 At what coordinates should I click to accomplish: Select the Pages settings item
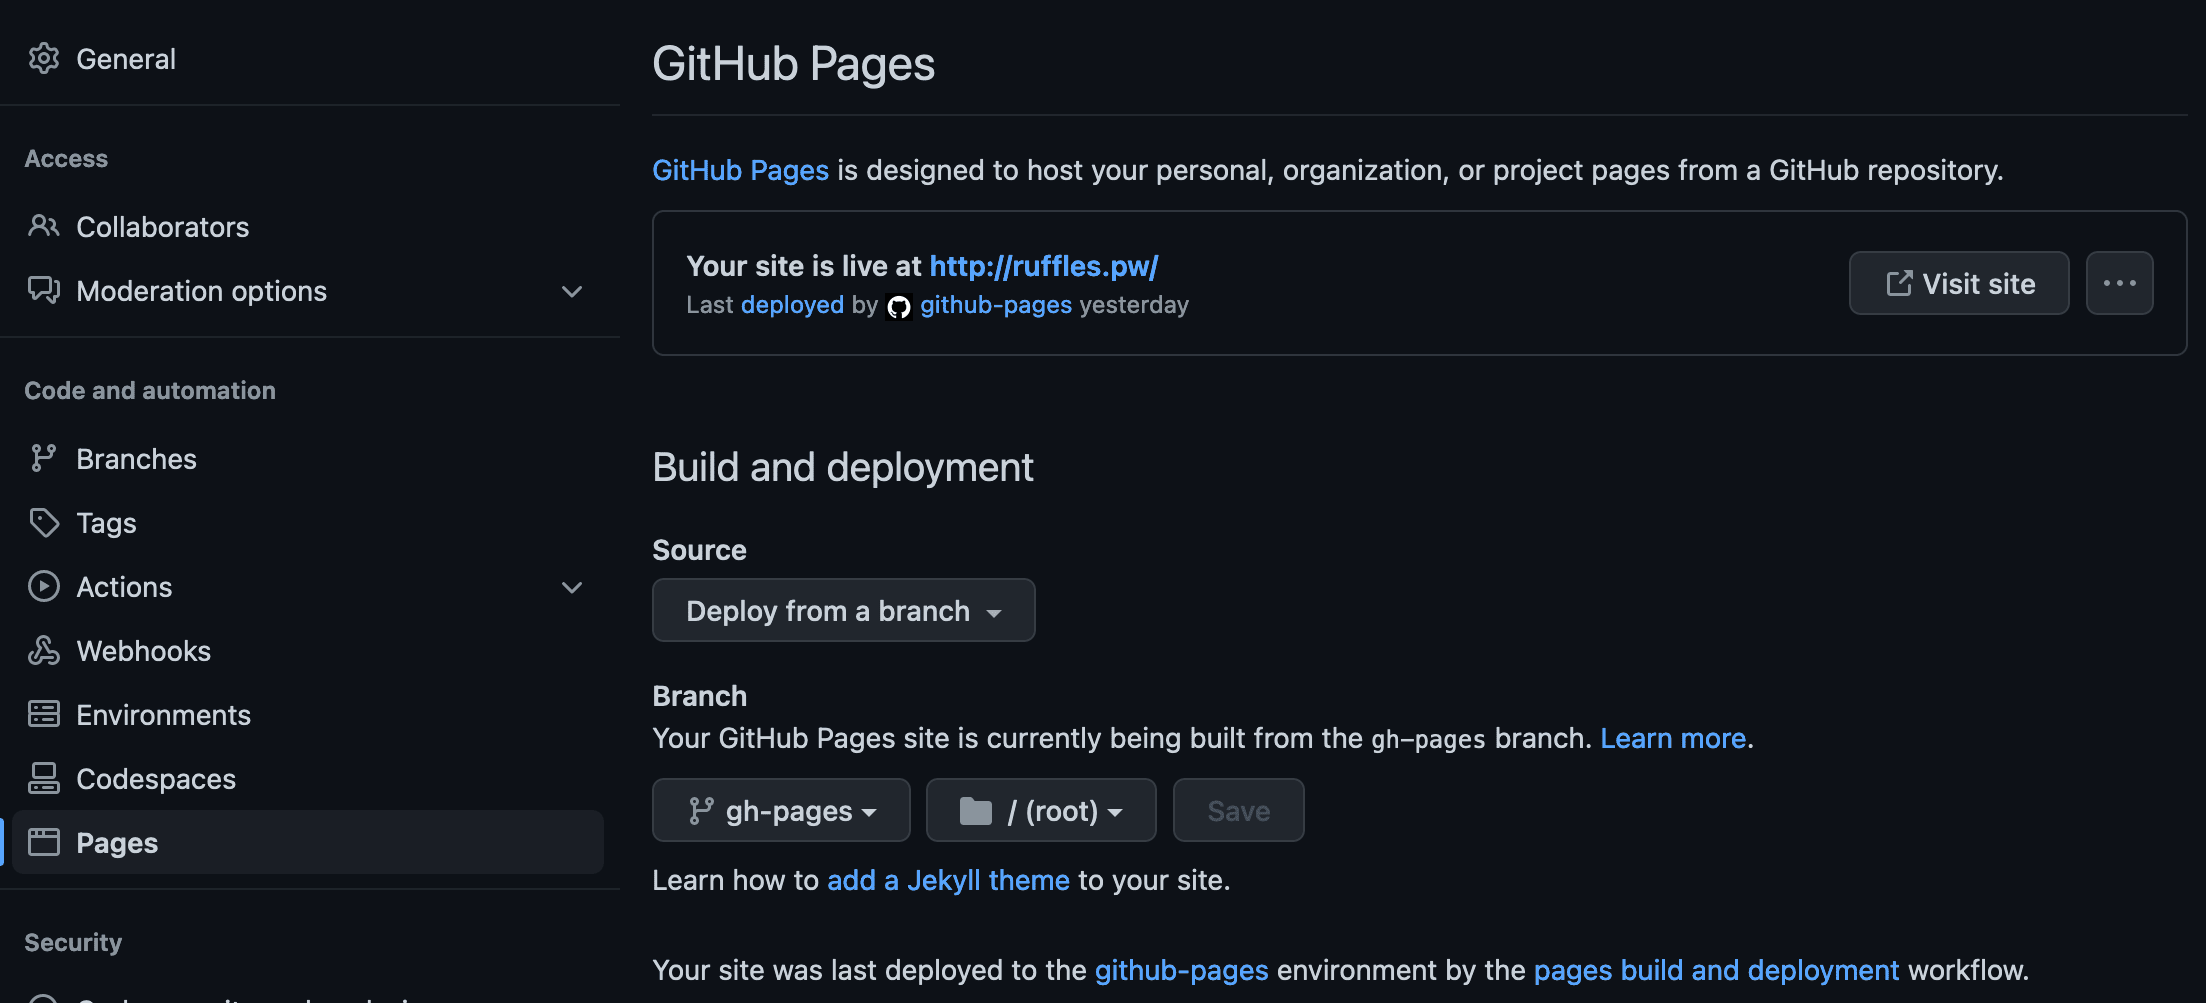click(x=308, y=843)
